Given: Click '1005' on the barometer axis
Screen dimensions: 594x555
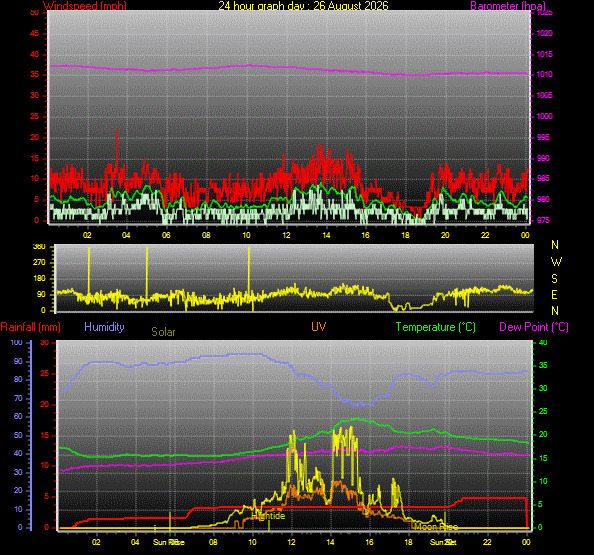Looking at the screenshot, I should click(x=544, y=95).
